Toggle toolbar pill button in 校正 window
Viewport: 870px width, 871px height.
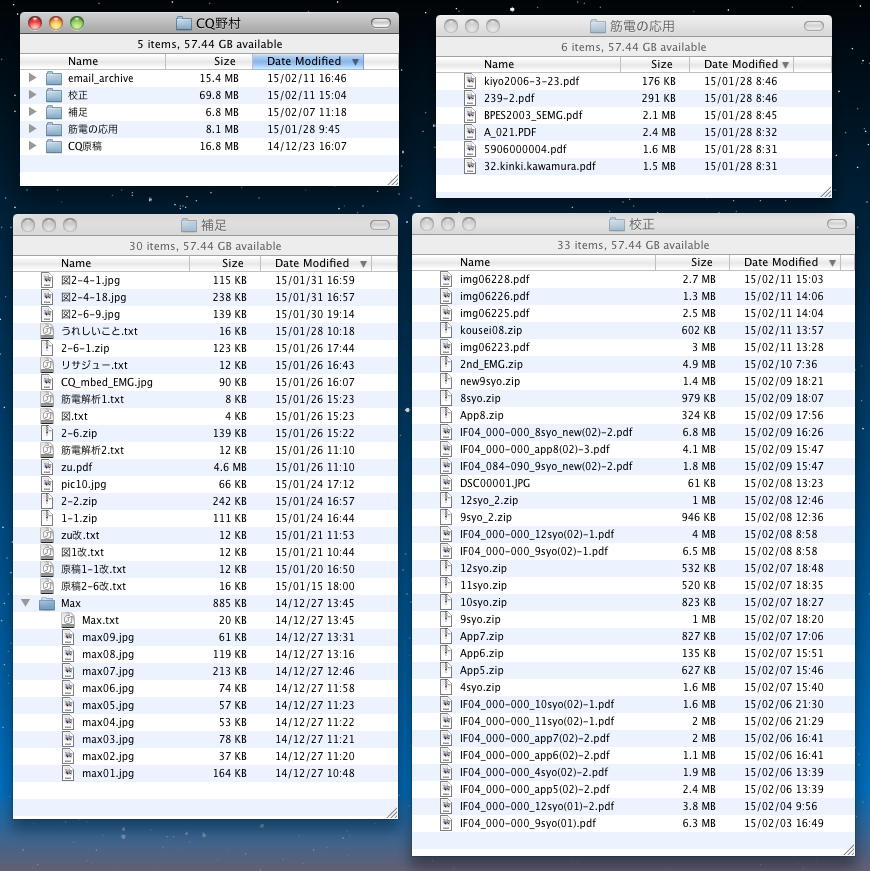click(837, 224)
